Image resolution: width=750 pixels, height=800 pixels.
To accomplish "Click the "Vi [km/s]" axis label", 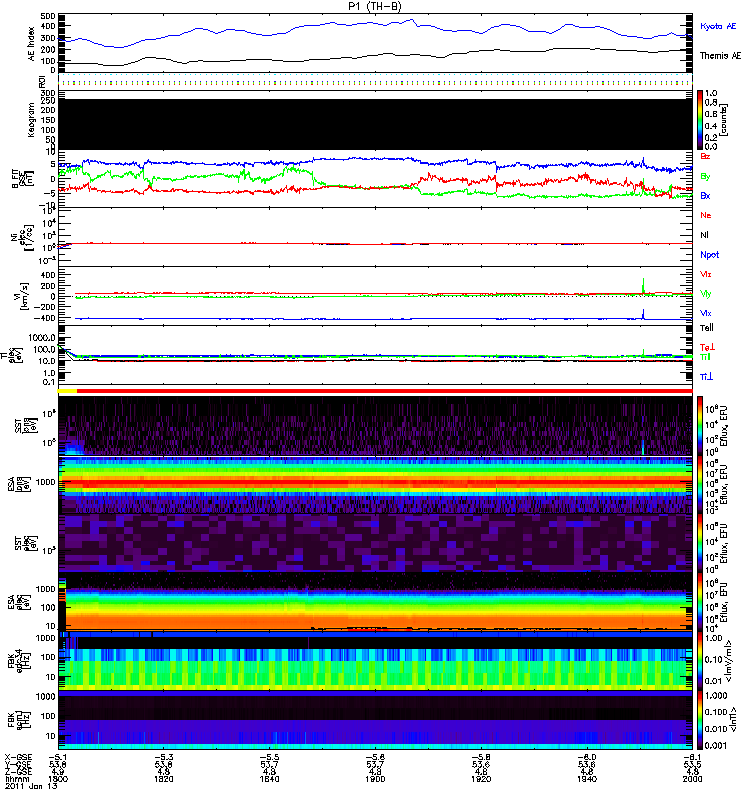I will coord(23,296).
